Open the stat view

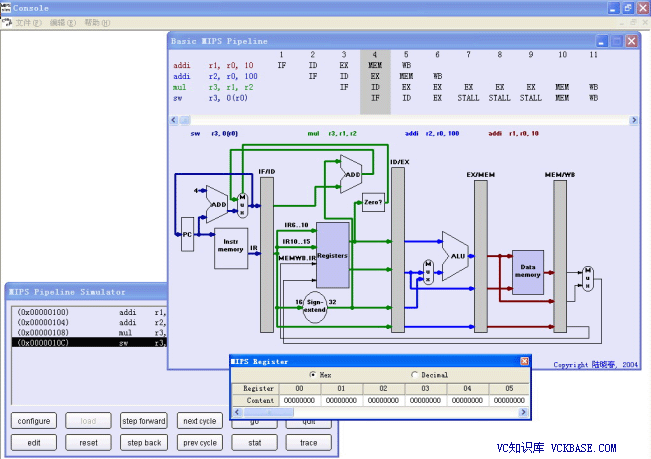(254, 442)
